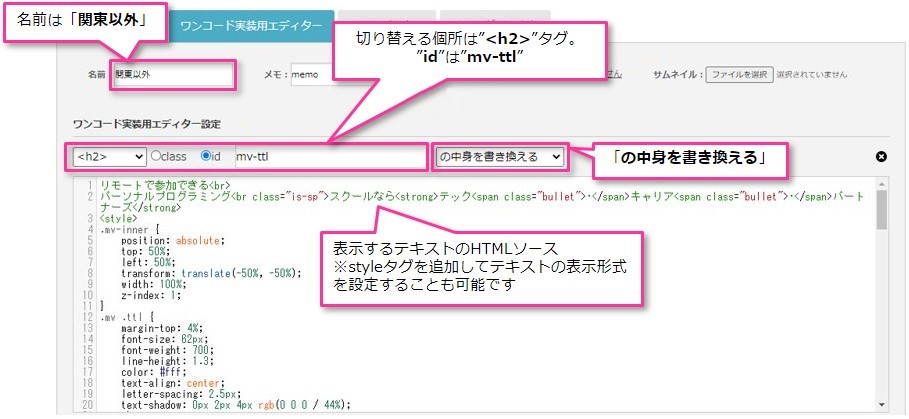Expand the の中身を書き換える dropdown
909x419 pixels.
500,157
